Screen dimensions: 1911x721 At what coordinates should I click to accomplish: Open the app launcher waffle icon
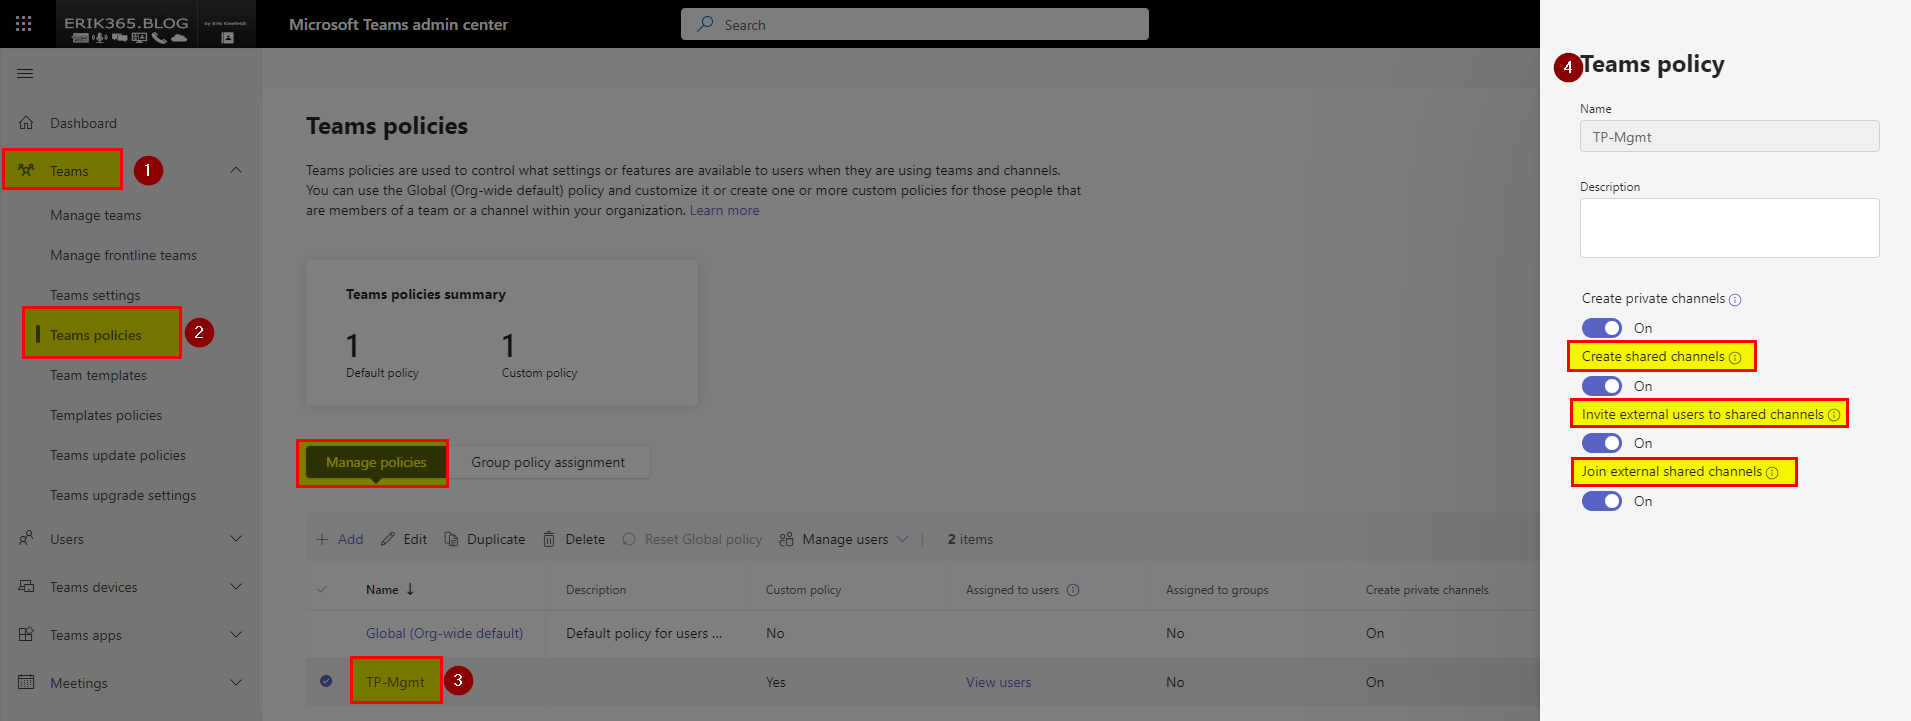click(24, 24)
